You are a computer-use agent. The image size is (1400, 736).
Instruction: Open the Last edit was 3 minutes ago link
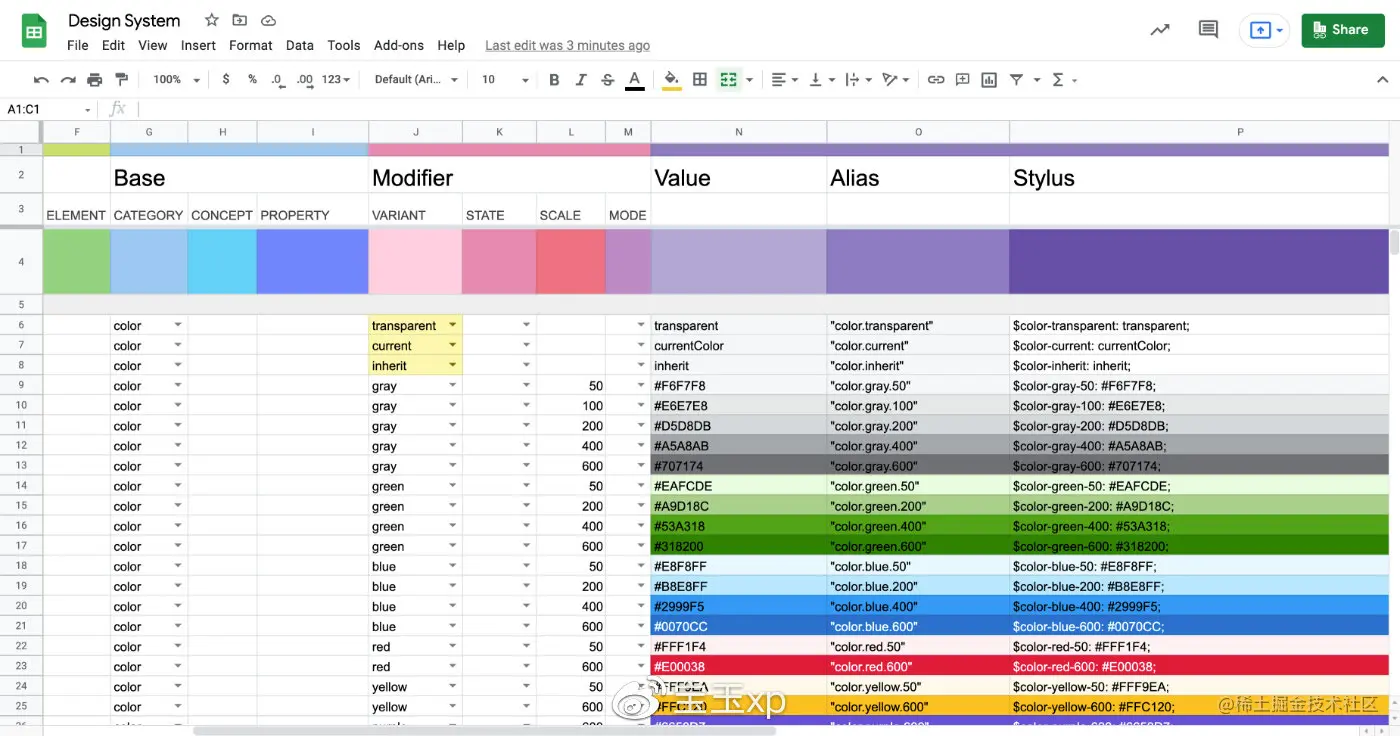[567, 45]
